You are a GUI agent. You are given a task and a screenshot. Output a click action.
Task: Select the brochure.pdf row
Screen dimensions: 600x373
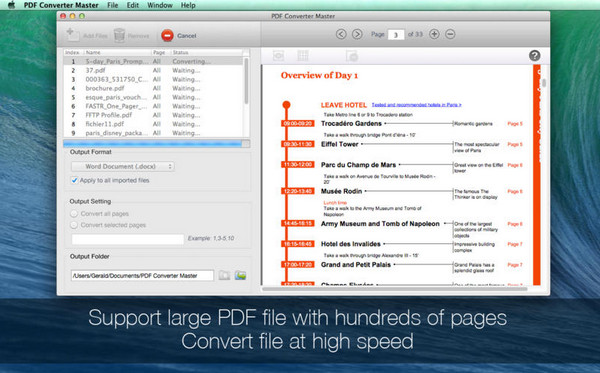coord(153,88)
